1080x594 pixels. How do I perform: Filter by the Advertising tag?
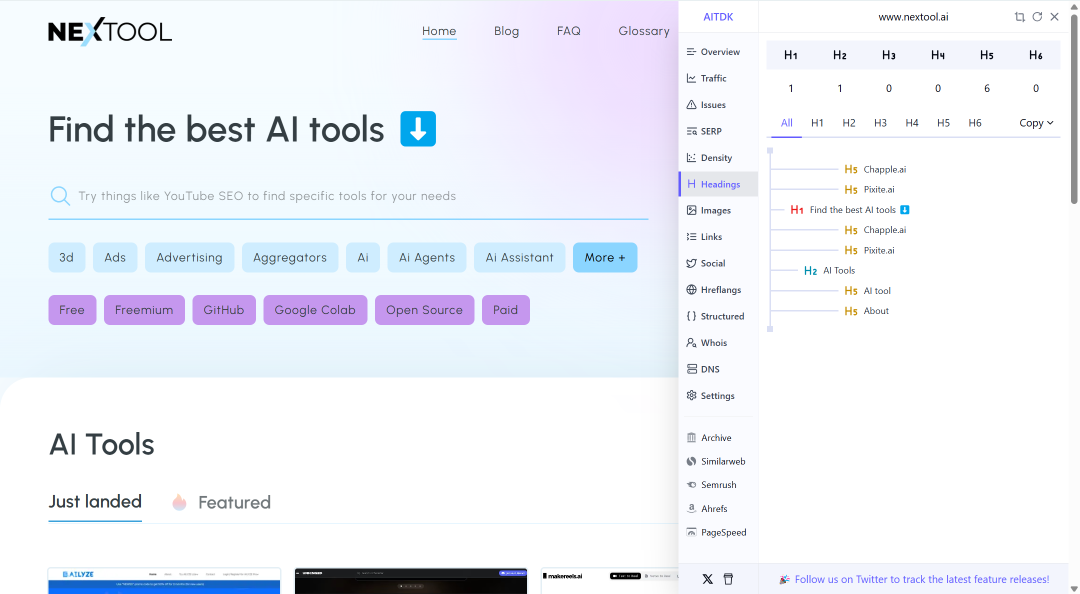(x=189, y=257)
